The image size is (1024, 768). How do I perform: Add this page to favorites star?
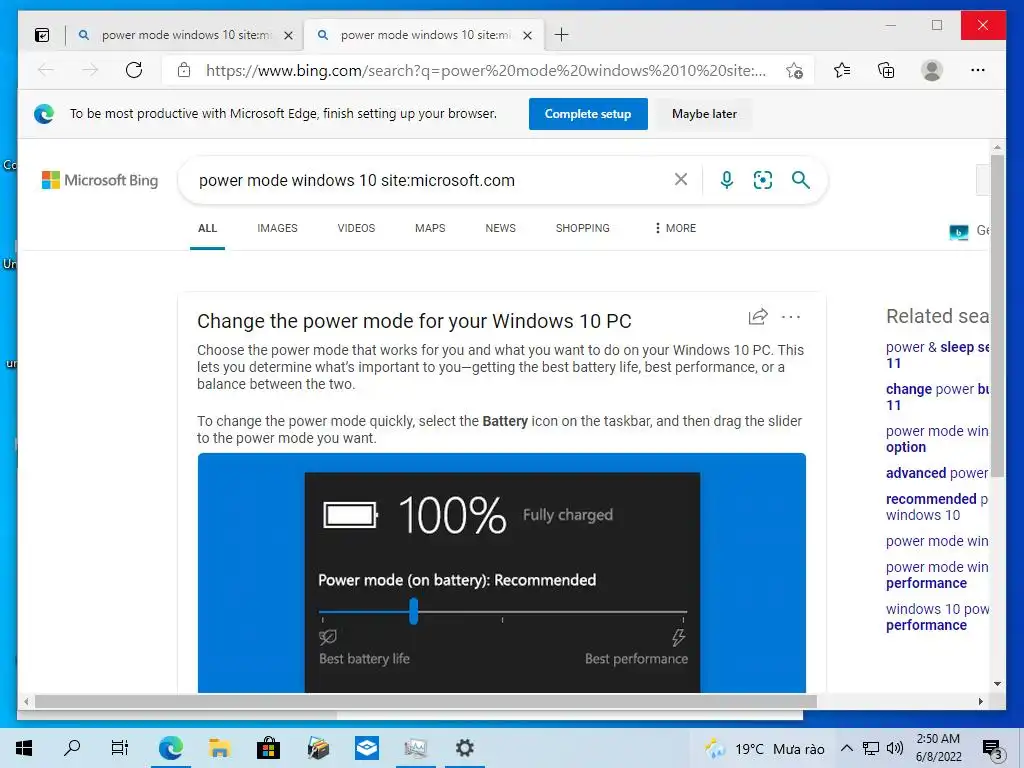coord(794,71)
